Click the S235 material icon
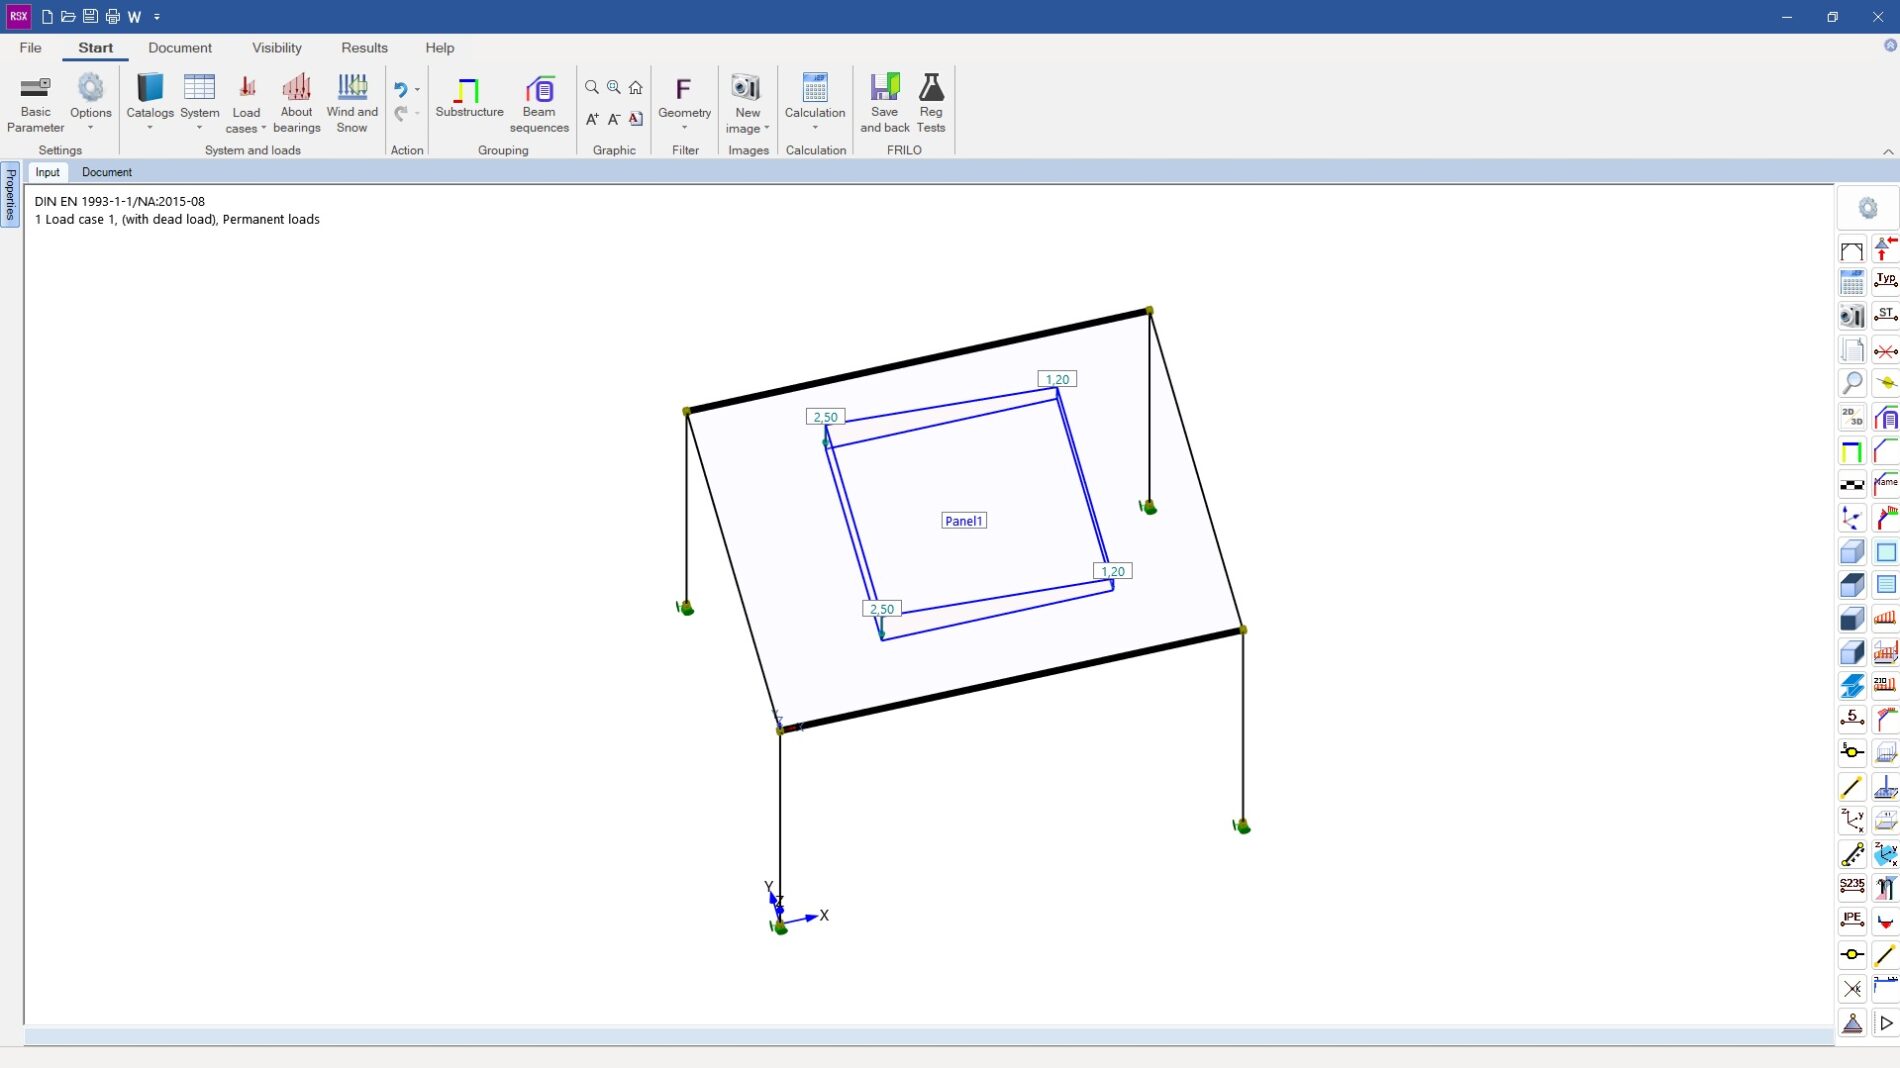 pos(1852,886)
